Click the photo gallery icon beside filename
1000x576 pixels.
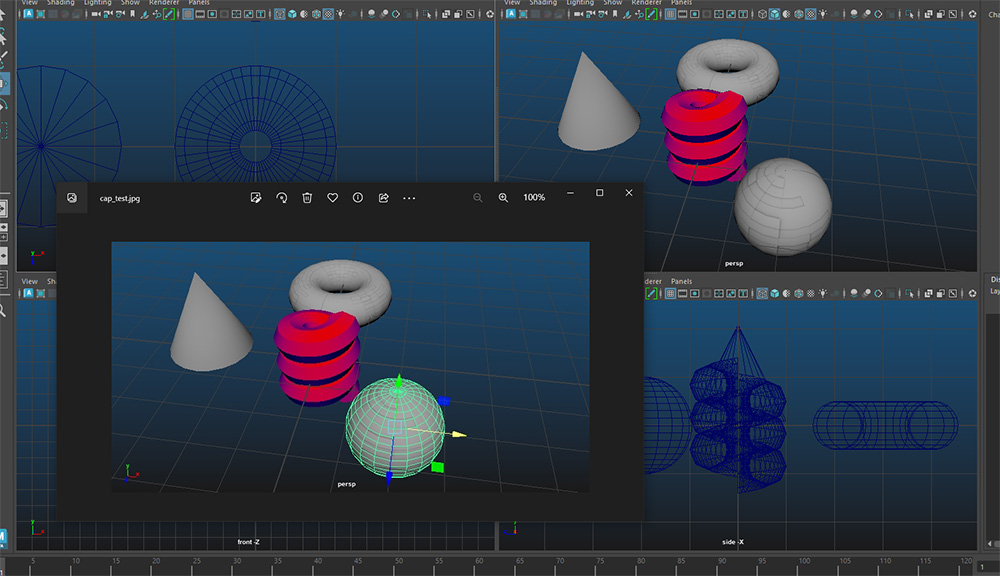click(x=72, y=198)
